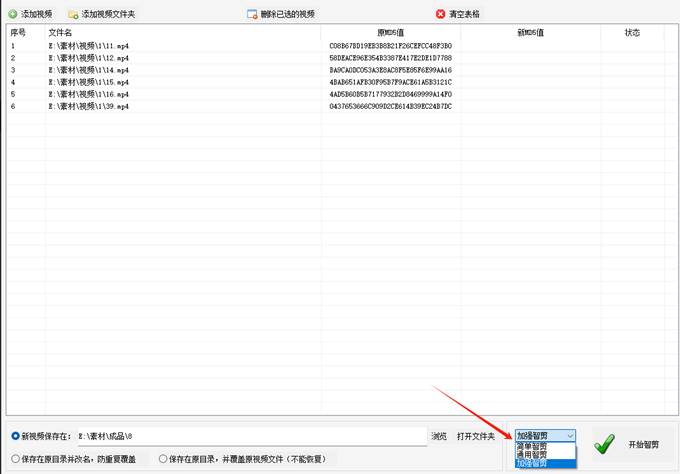
Task: Click the 新MD5值 column header
Action: (530, 33)
